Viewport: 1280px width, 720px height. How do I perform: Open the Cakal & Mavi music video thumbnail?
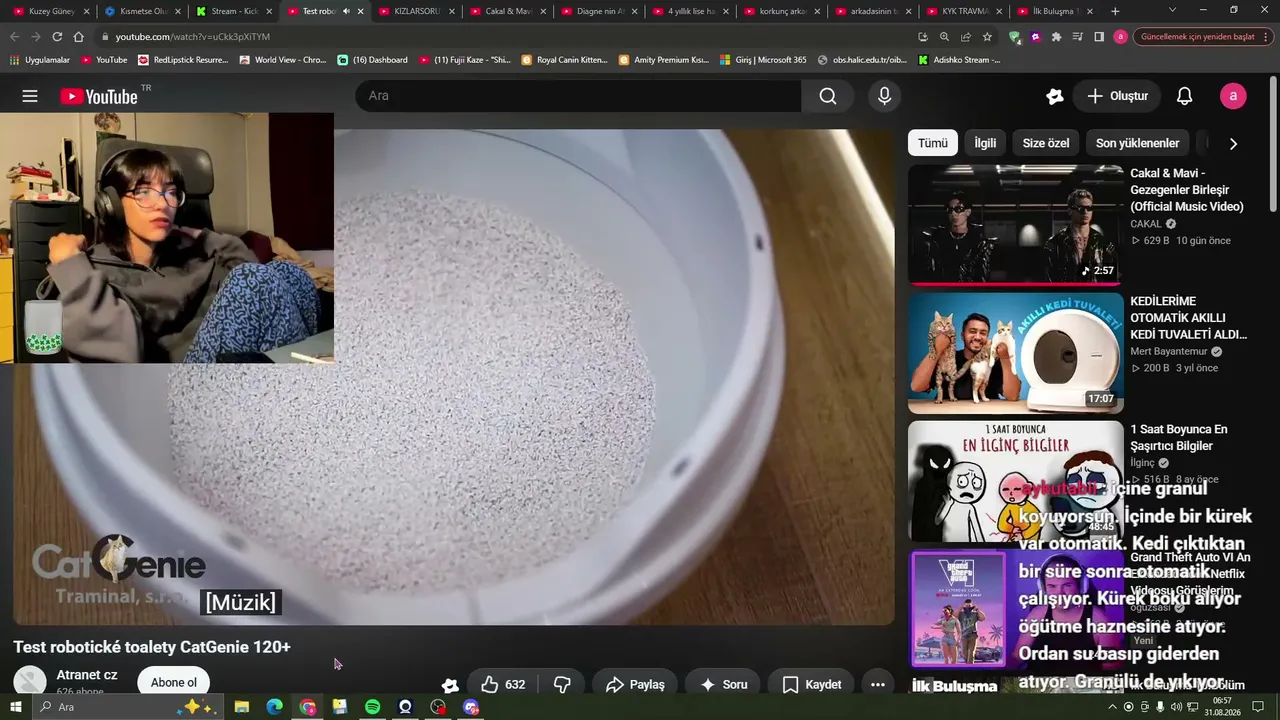1016,225
